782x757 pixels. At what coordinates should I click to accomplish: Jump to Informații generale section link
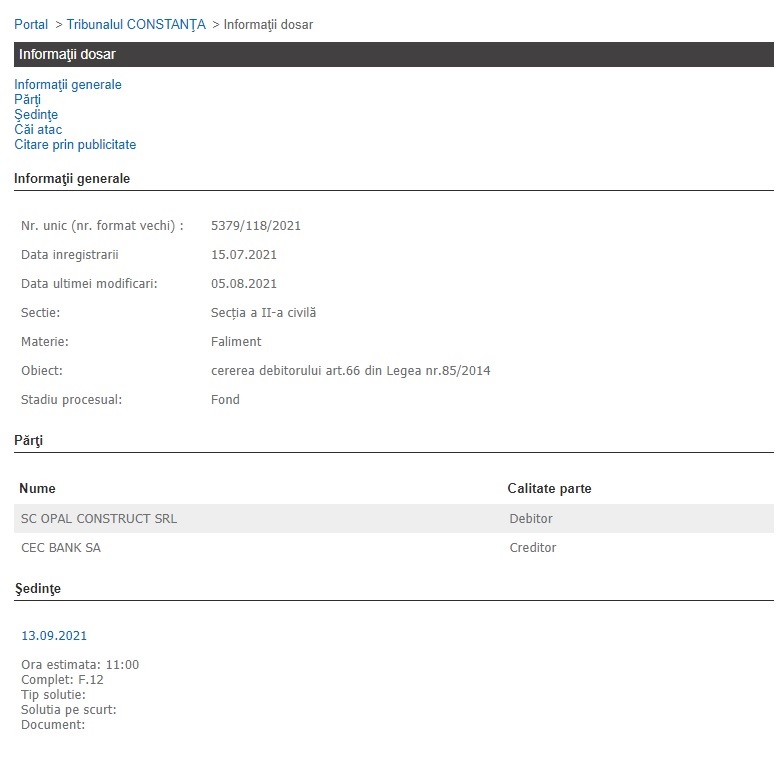pyautogui.click(x=68, y=85)
